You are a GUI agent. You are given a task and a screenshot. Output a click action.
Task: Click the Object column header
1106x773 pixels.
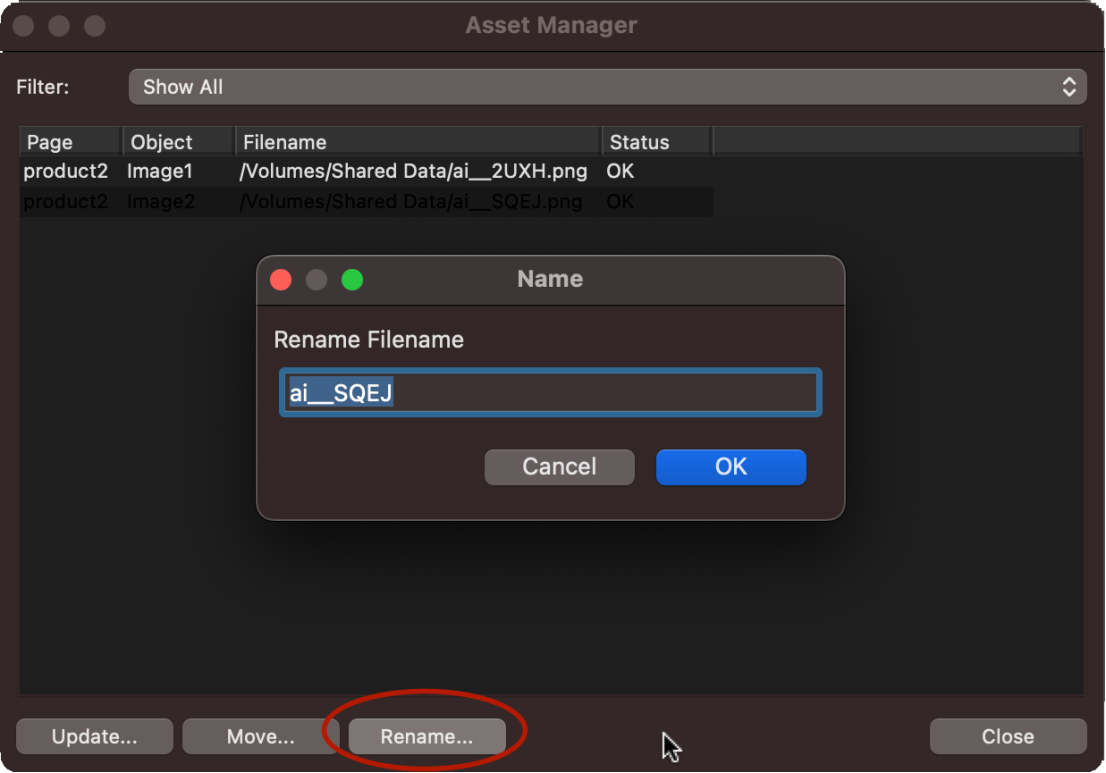(178, 142)
